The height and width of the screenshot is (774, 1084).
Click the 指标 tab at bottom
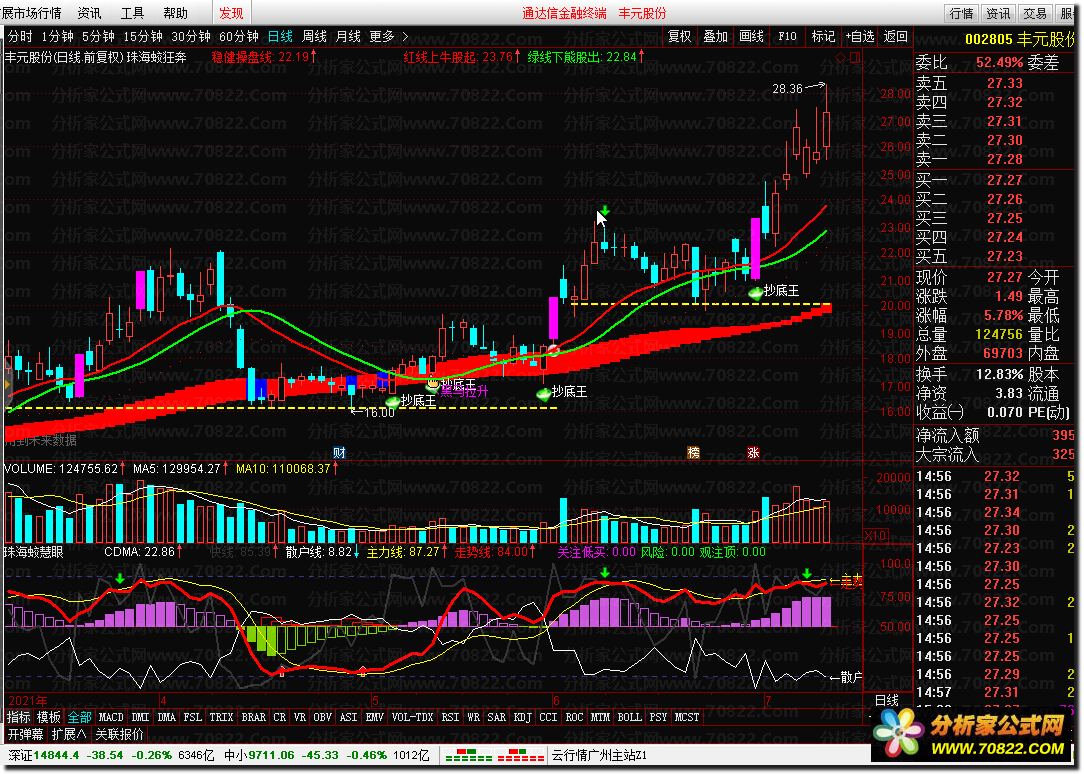coord(19,717)
